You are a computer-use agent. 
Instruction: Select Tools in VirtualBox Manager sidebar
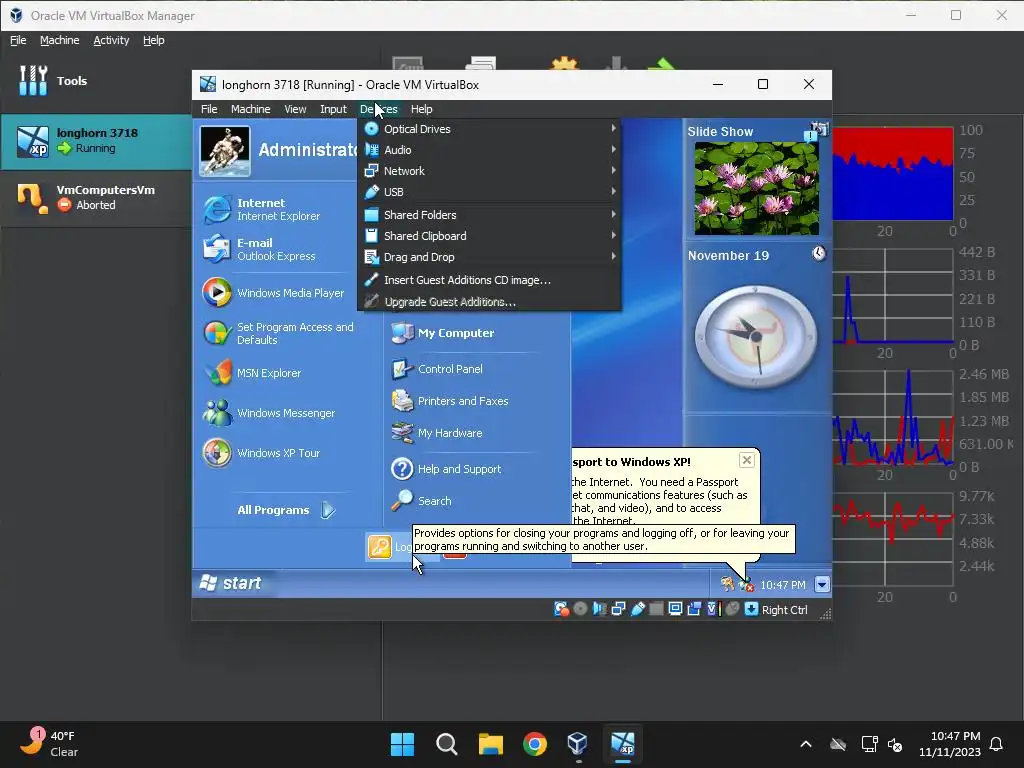click(x=96, y=81)
